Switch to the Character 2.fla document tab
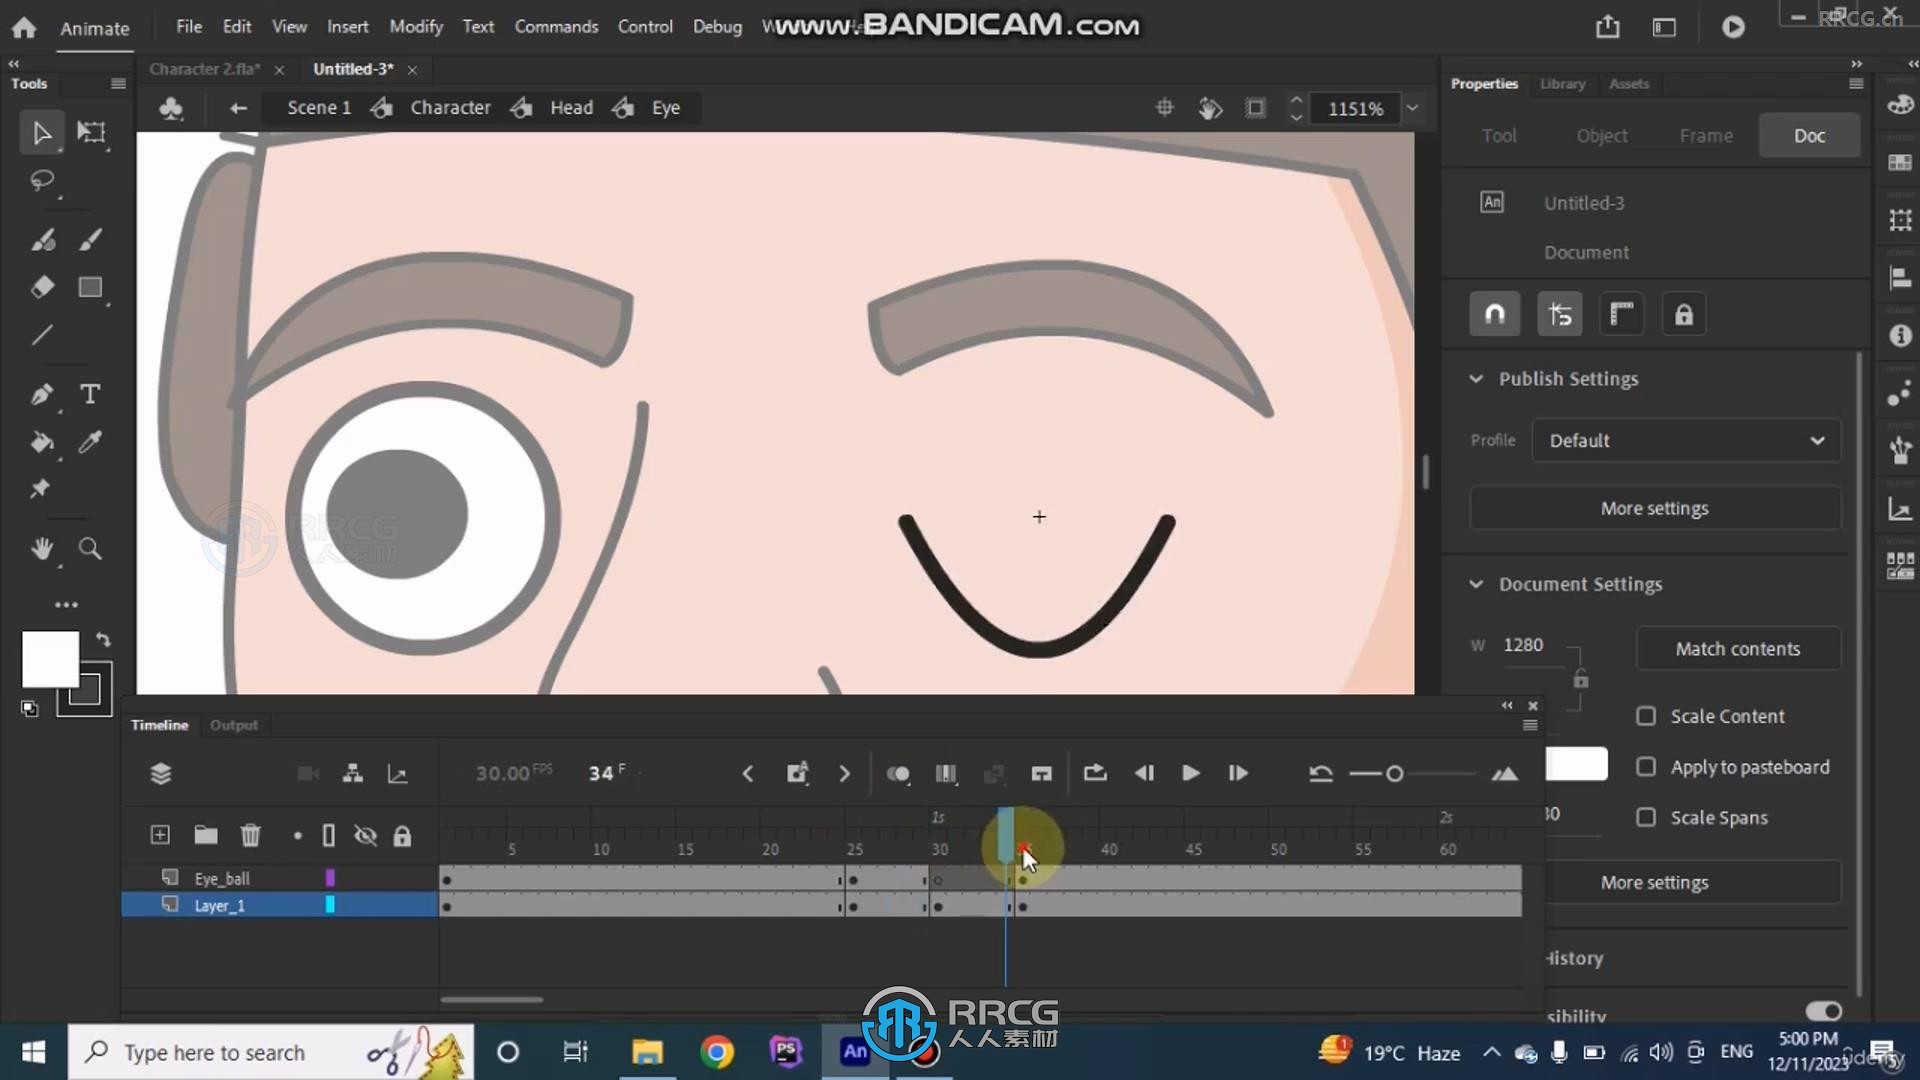 pos(205,69)
